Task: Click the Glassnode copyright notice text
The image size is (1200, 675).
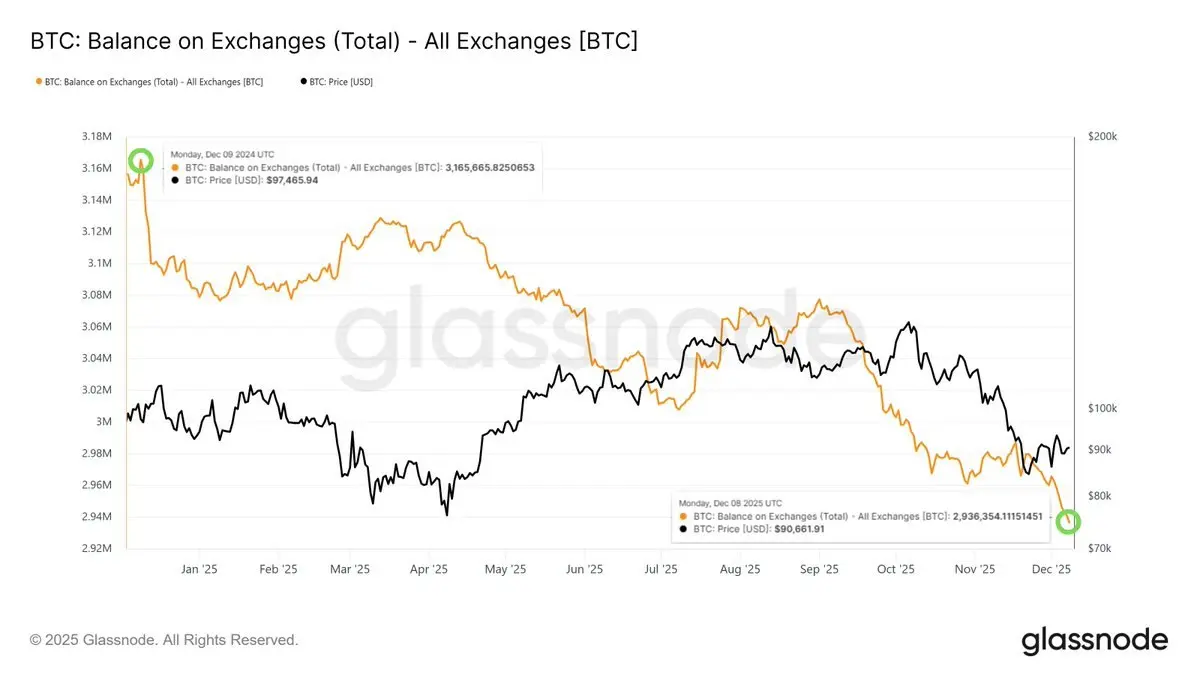Action: (164, 640)
